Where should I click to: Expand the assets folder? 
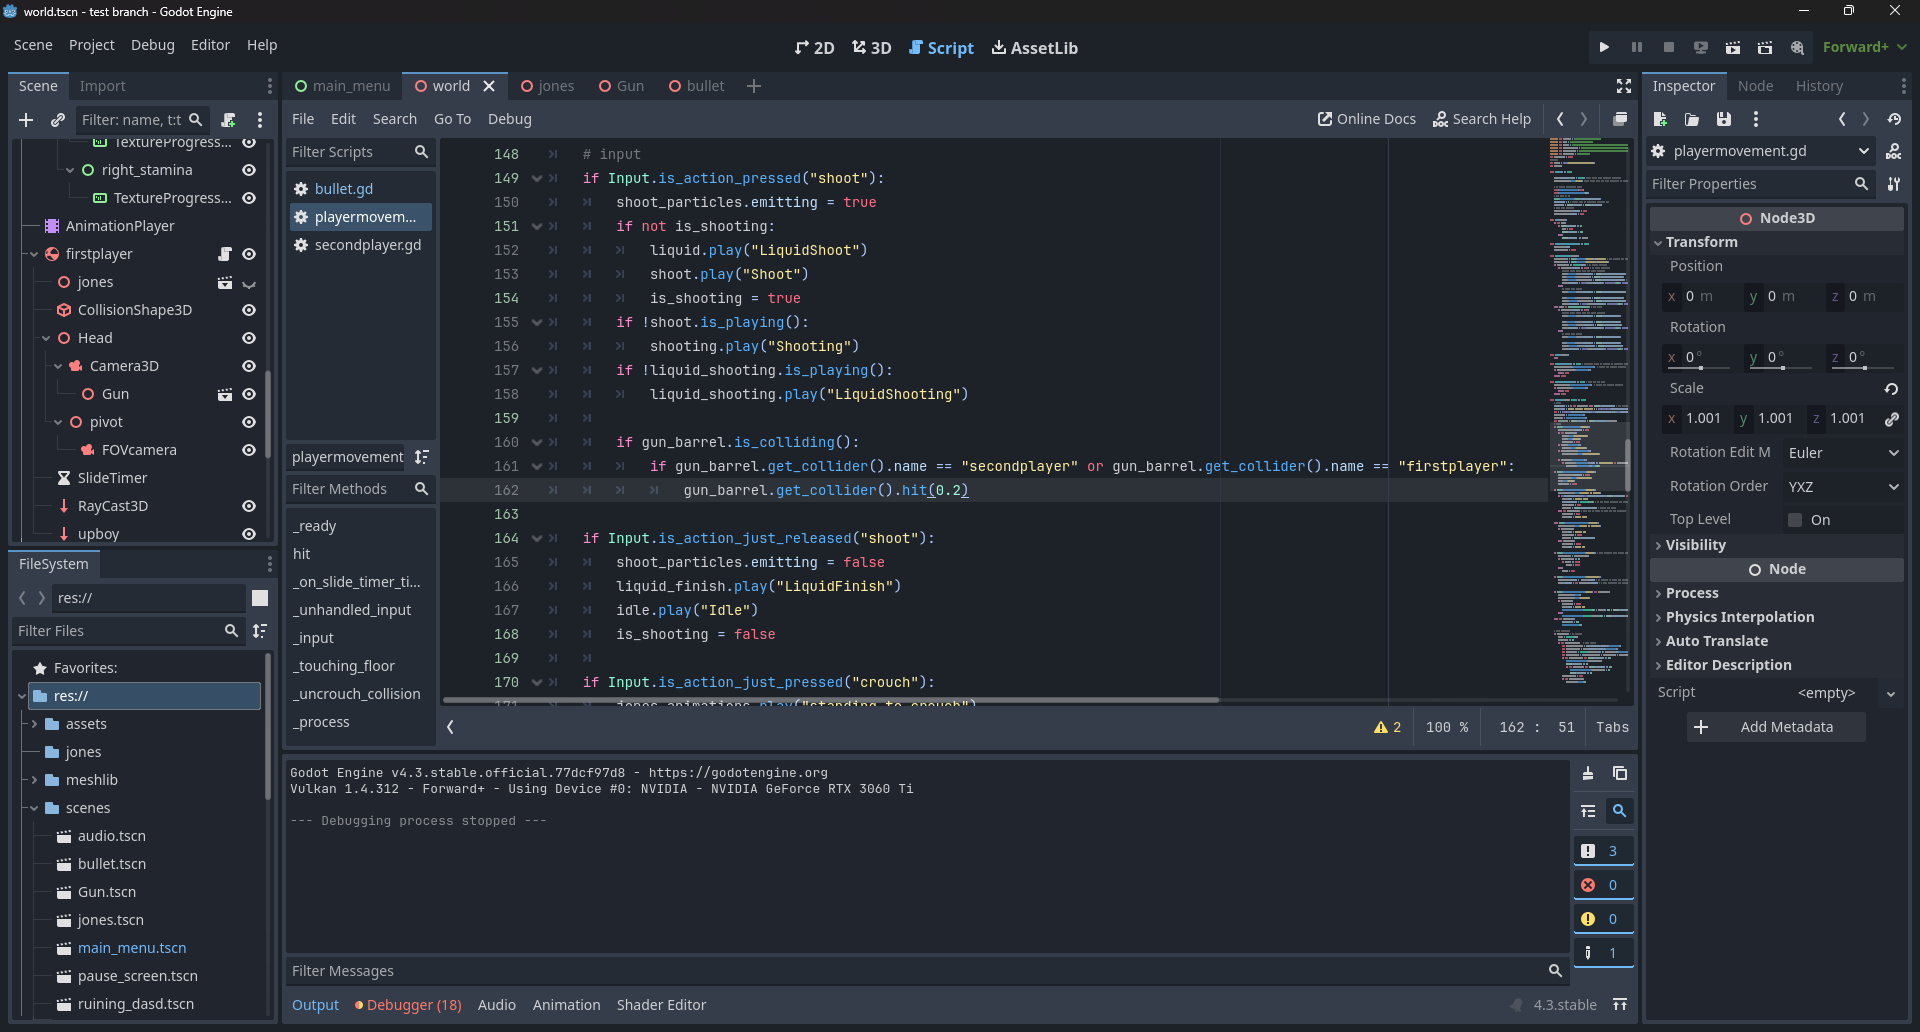tap(34, 724)
